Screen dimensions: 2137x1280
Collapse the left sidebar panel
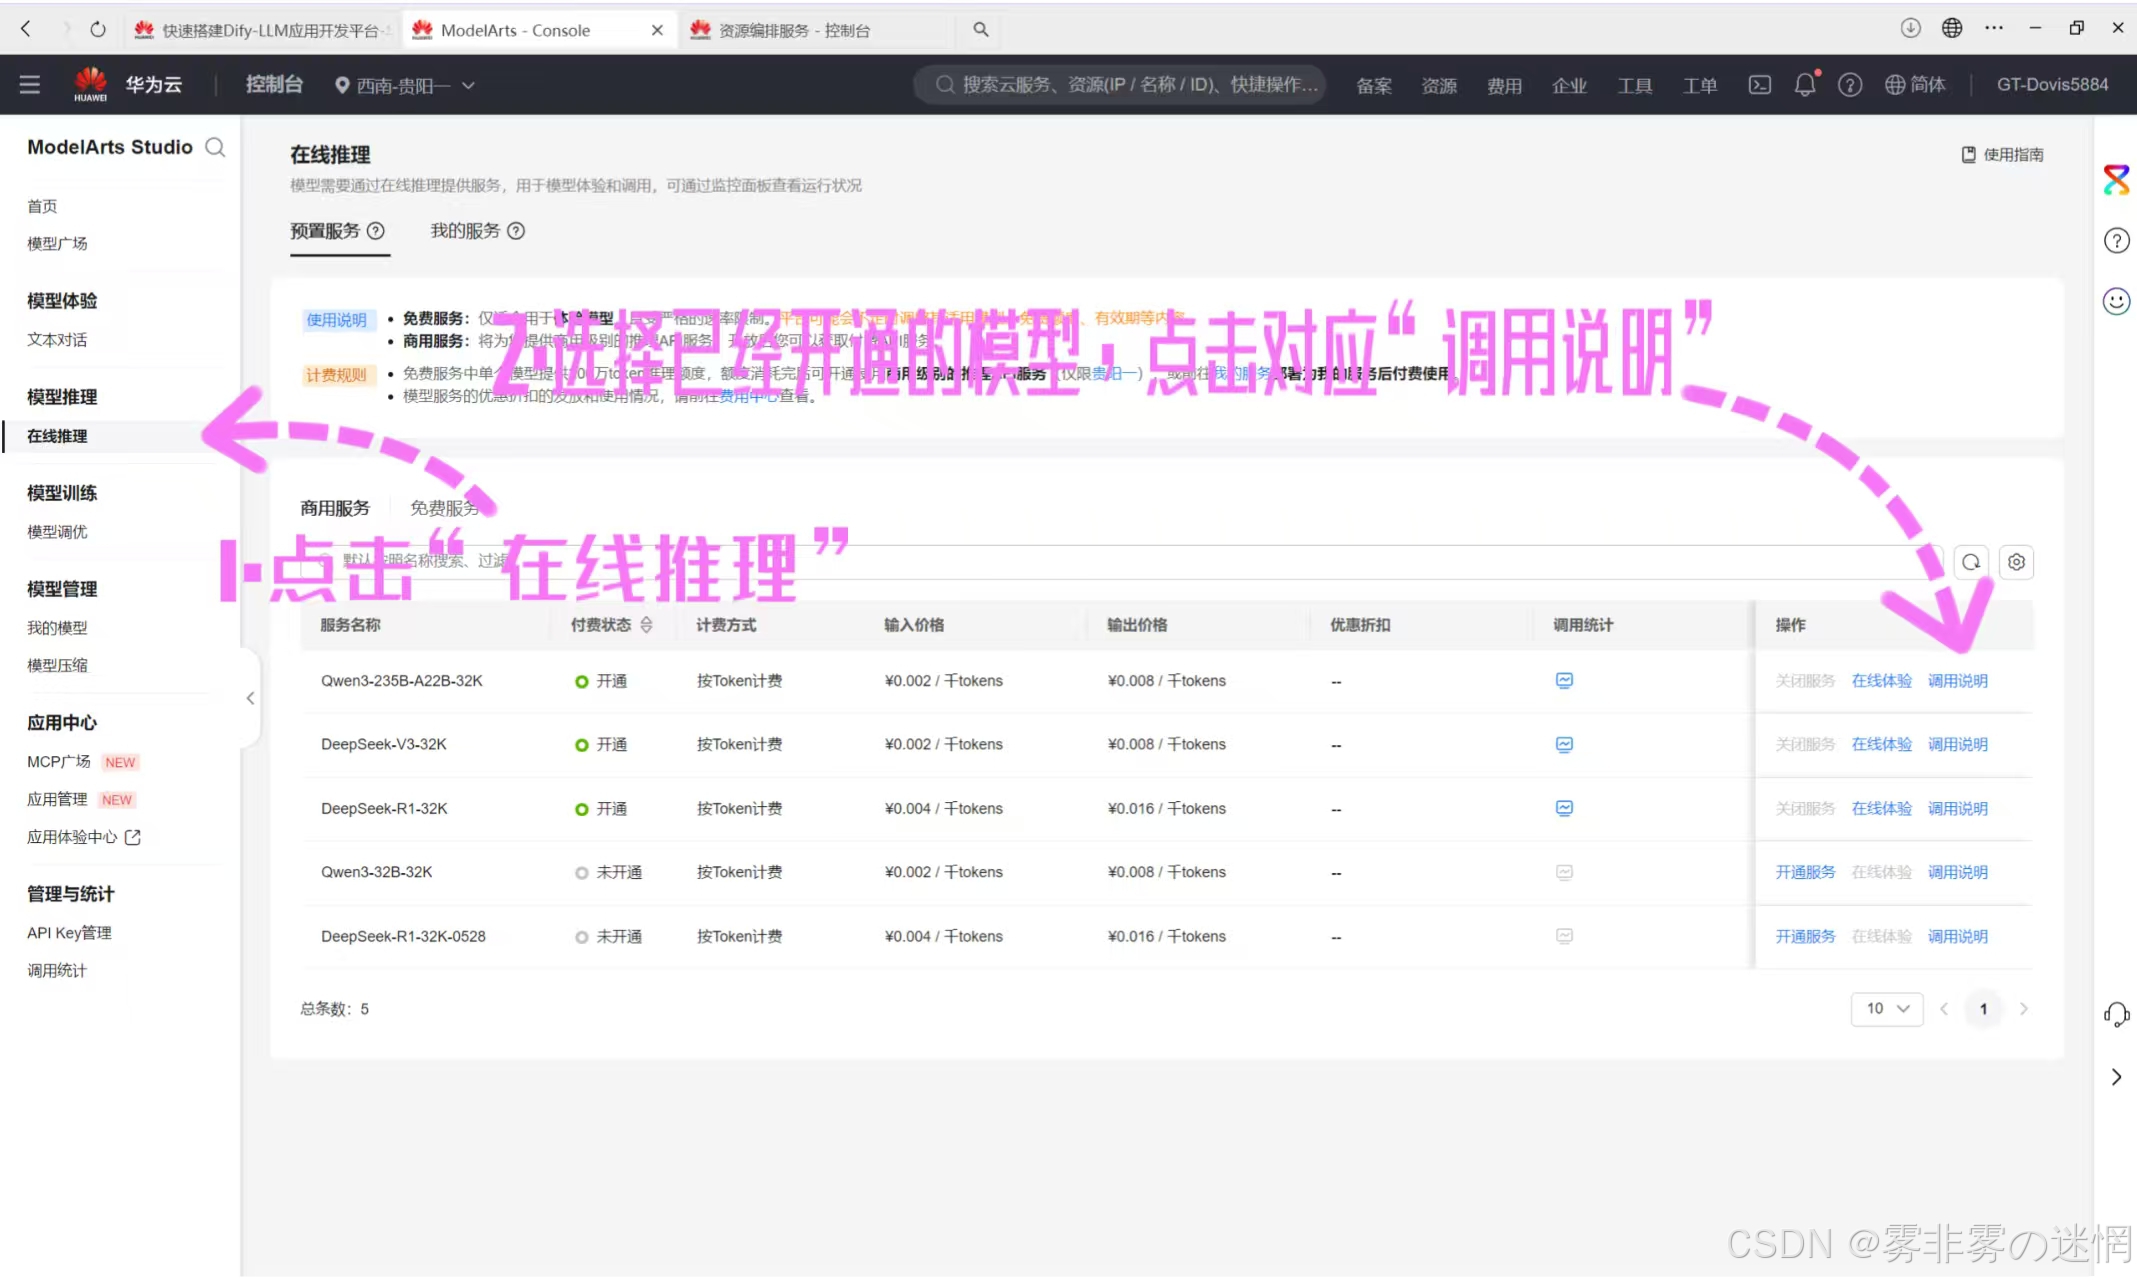click(250, 698)
